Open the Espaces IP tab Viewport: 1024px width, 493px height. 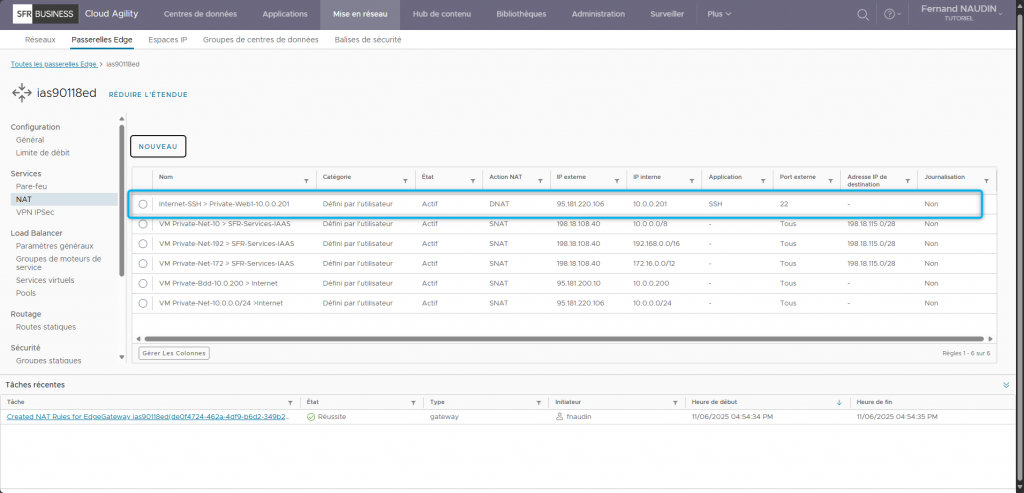pos(167,39)
